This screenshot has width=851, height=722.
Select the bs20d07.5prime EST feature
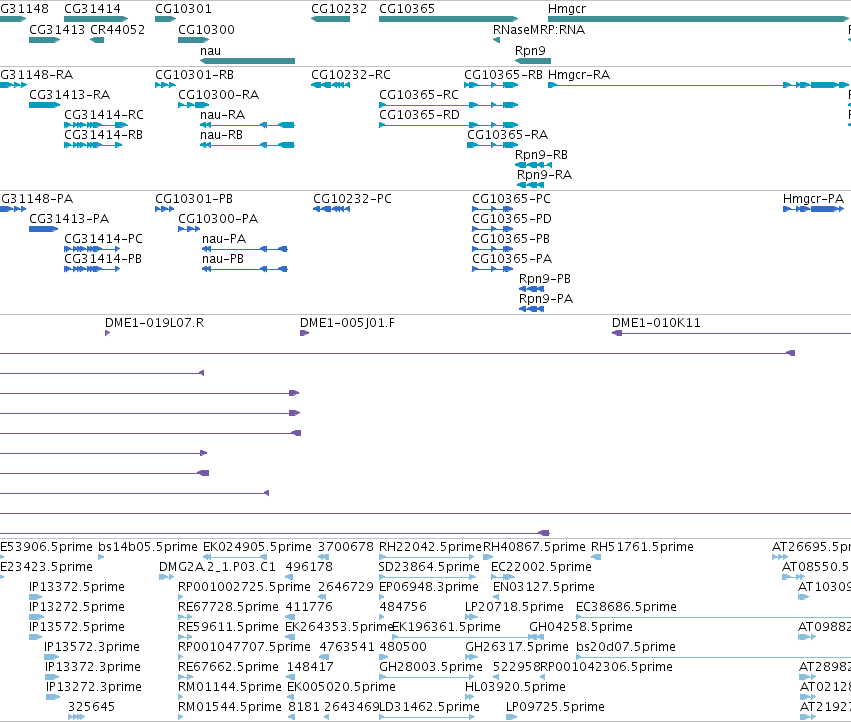click(714, 657)
